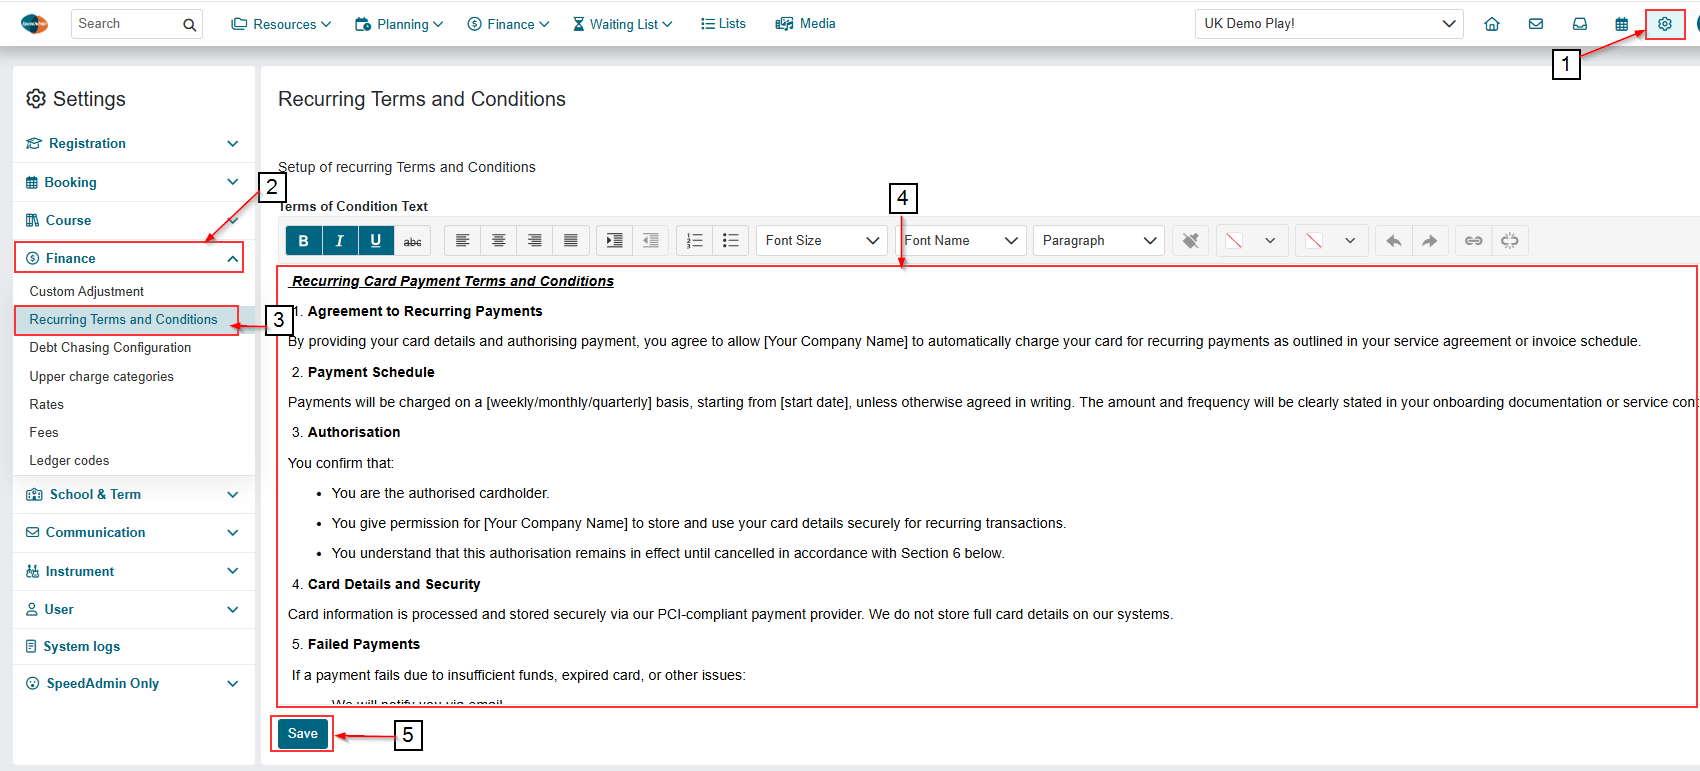The image size is (1700, 771).
Task: Insert a numbered list
Action: (x=694, y=241)
